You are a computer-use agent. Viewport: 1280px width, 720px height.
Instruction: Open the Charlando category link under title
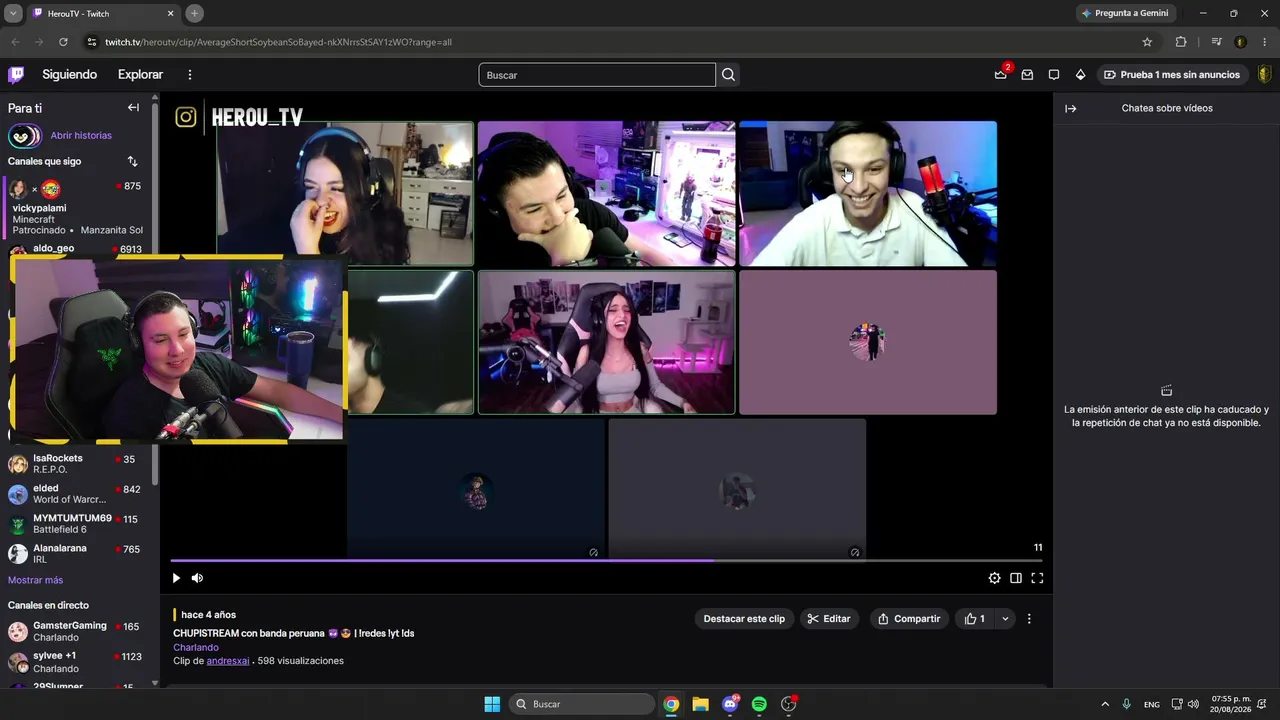click(x=196, y=647)
